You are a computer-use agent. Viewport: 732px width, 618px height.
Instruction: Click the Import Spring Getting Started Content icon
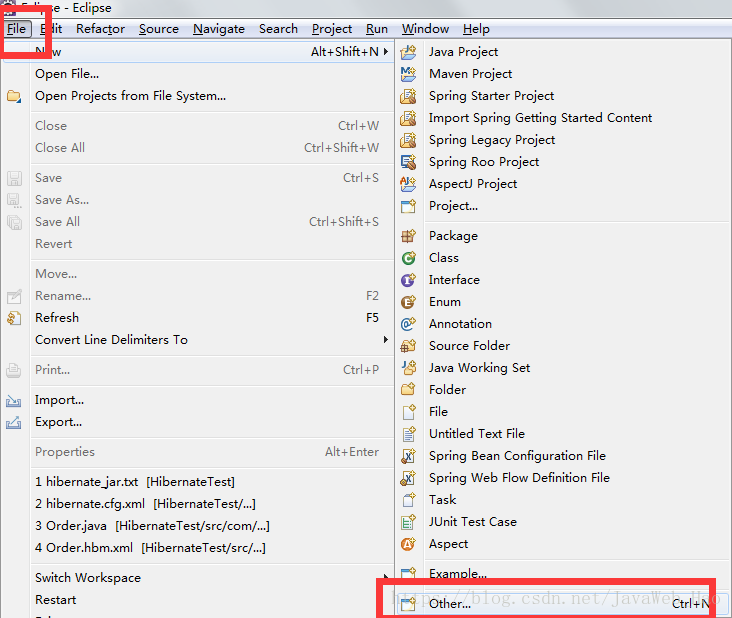(x=408, y=118)
